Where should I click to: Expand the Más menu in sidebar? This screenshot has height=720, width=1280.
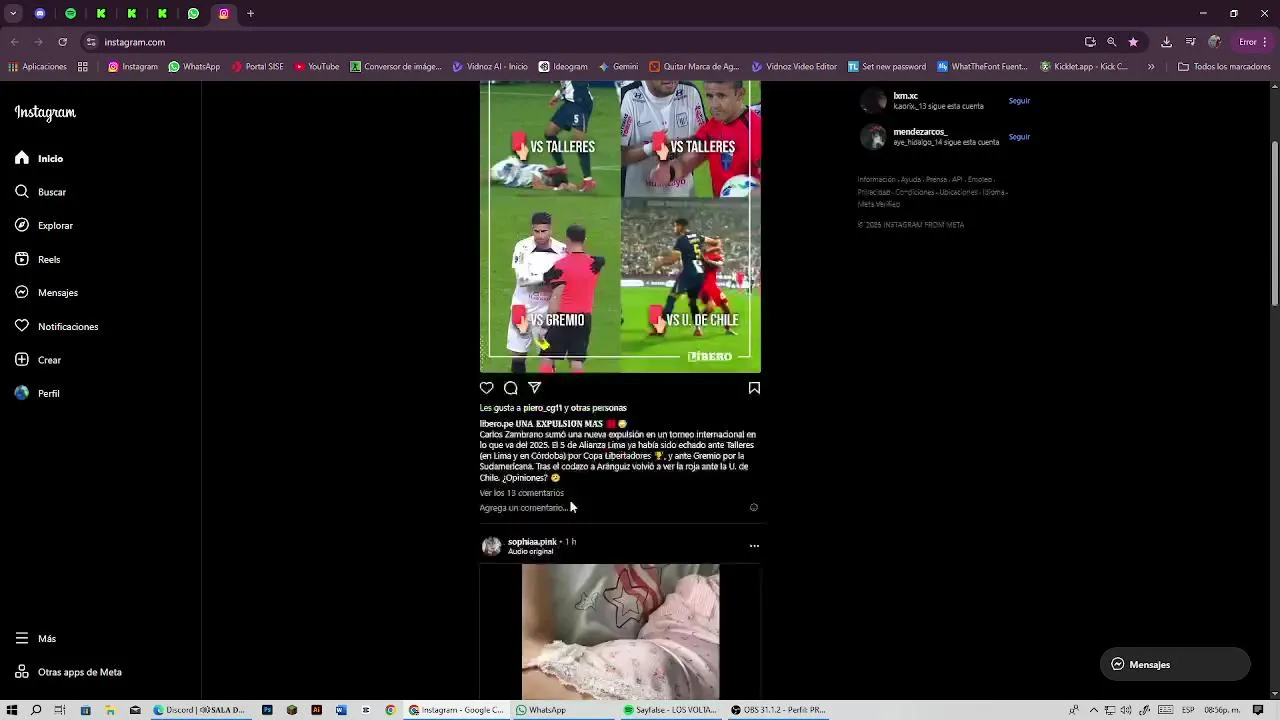coord(36,638)
